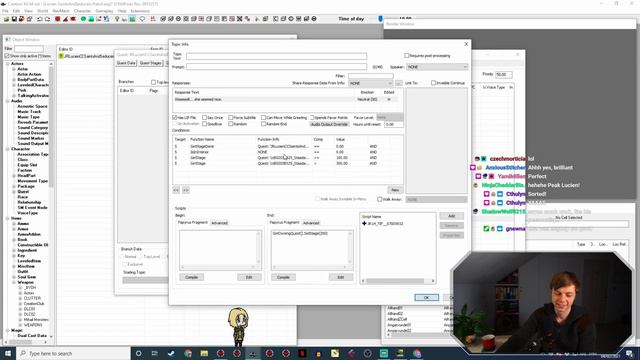Switch to Quest Data tab in Quest window
Image resolution: width=640 pixels, height=360 pixels.
point(126,63)
